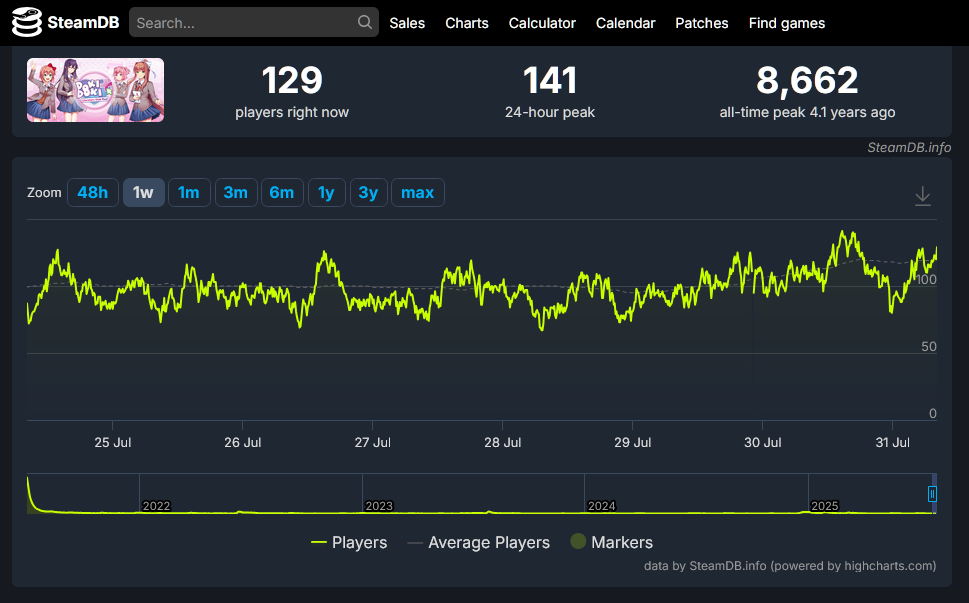Download chart data via the download arrow icon
The height and width of the screenshot is (603, 969).
[923, 196]
